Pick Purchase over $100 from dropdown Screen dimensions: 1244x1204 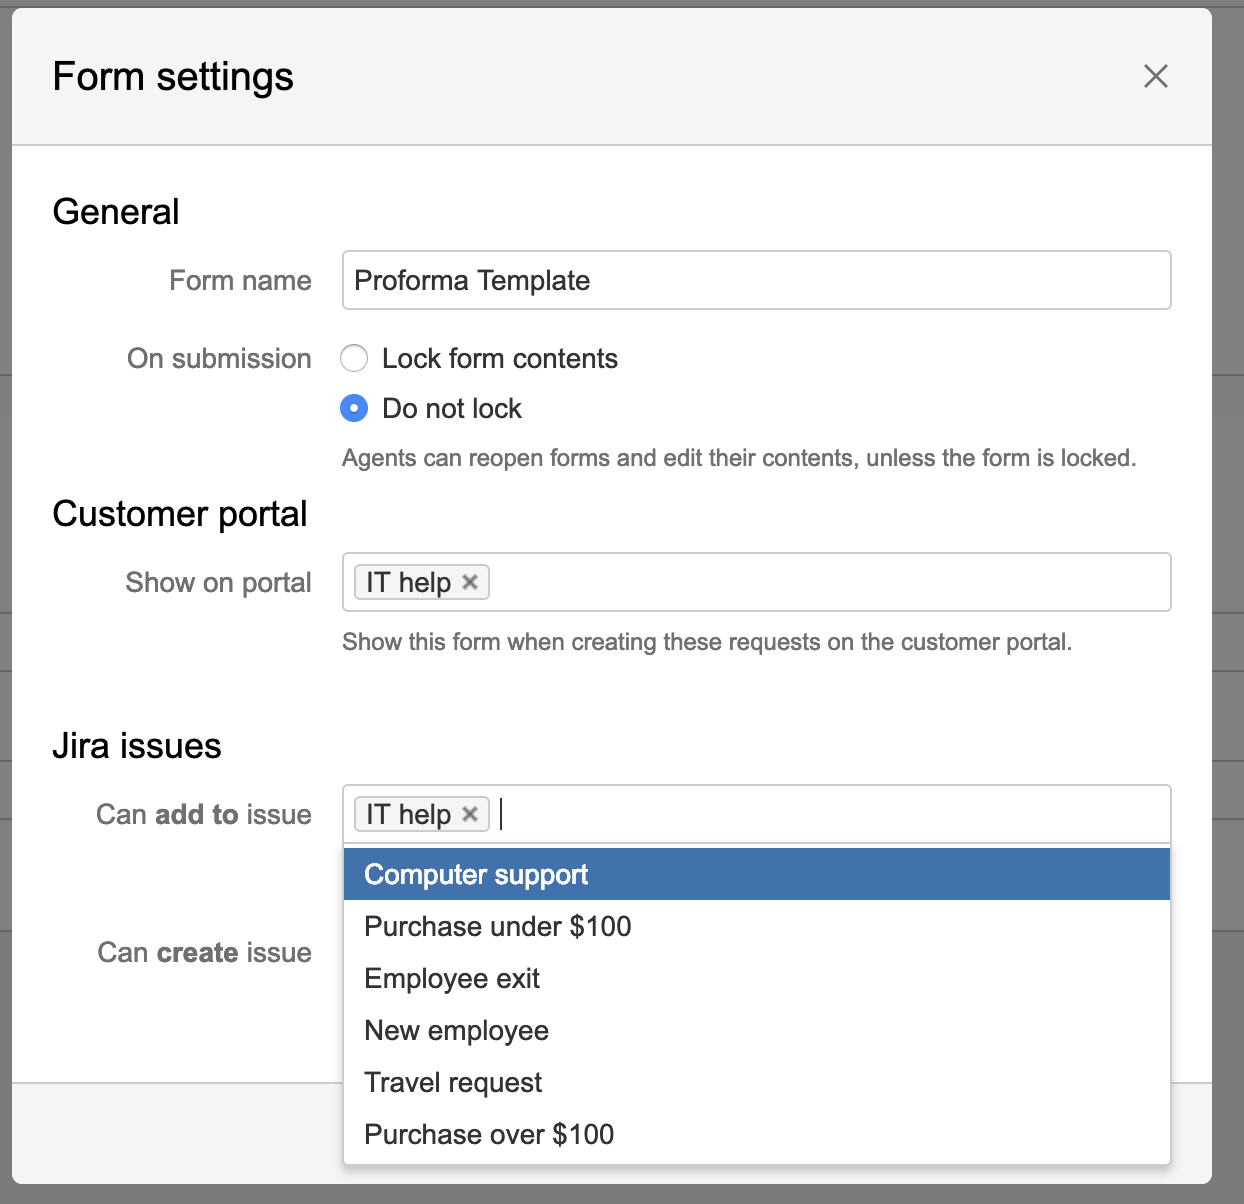[489, 1134]
